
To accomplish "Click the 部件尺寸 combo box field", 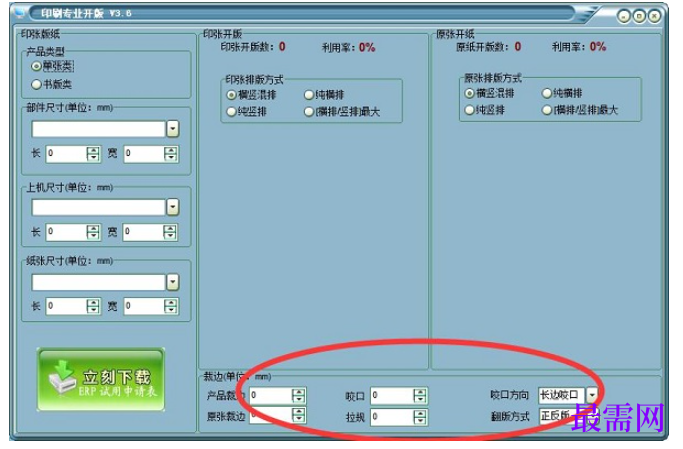I will point(99,129).
